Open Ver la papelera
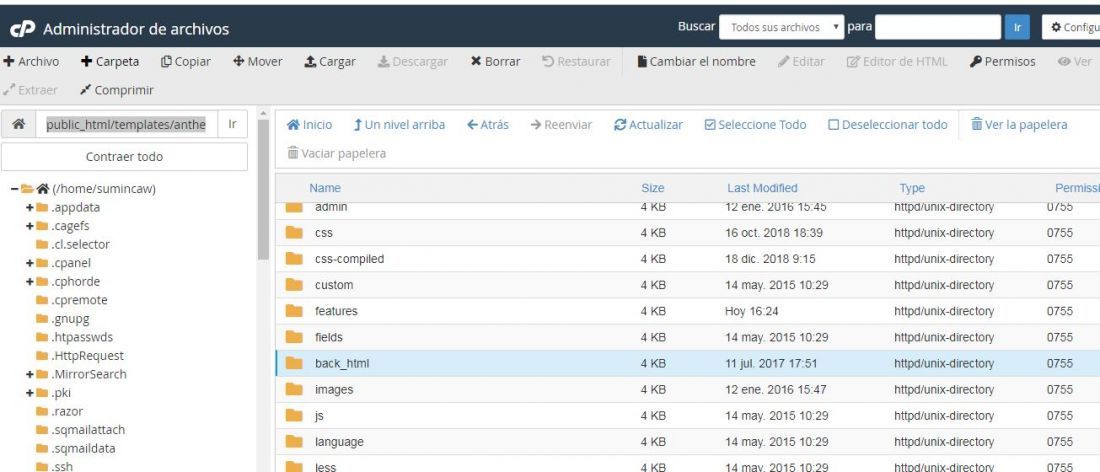1100x472 pixels. (x=1019, y=125)
